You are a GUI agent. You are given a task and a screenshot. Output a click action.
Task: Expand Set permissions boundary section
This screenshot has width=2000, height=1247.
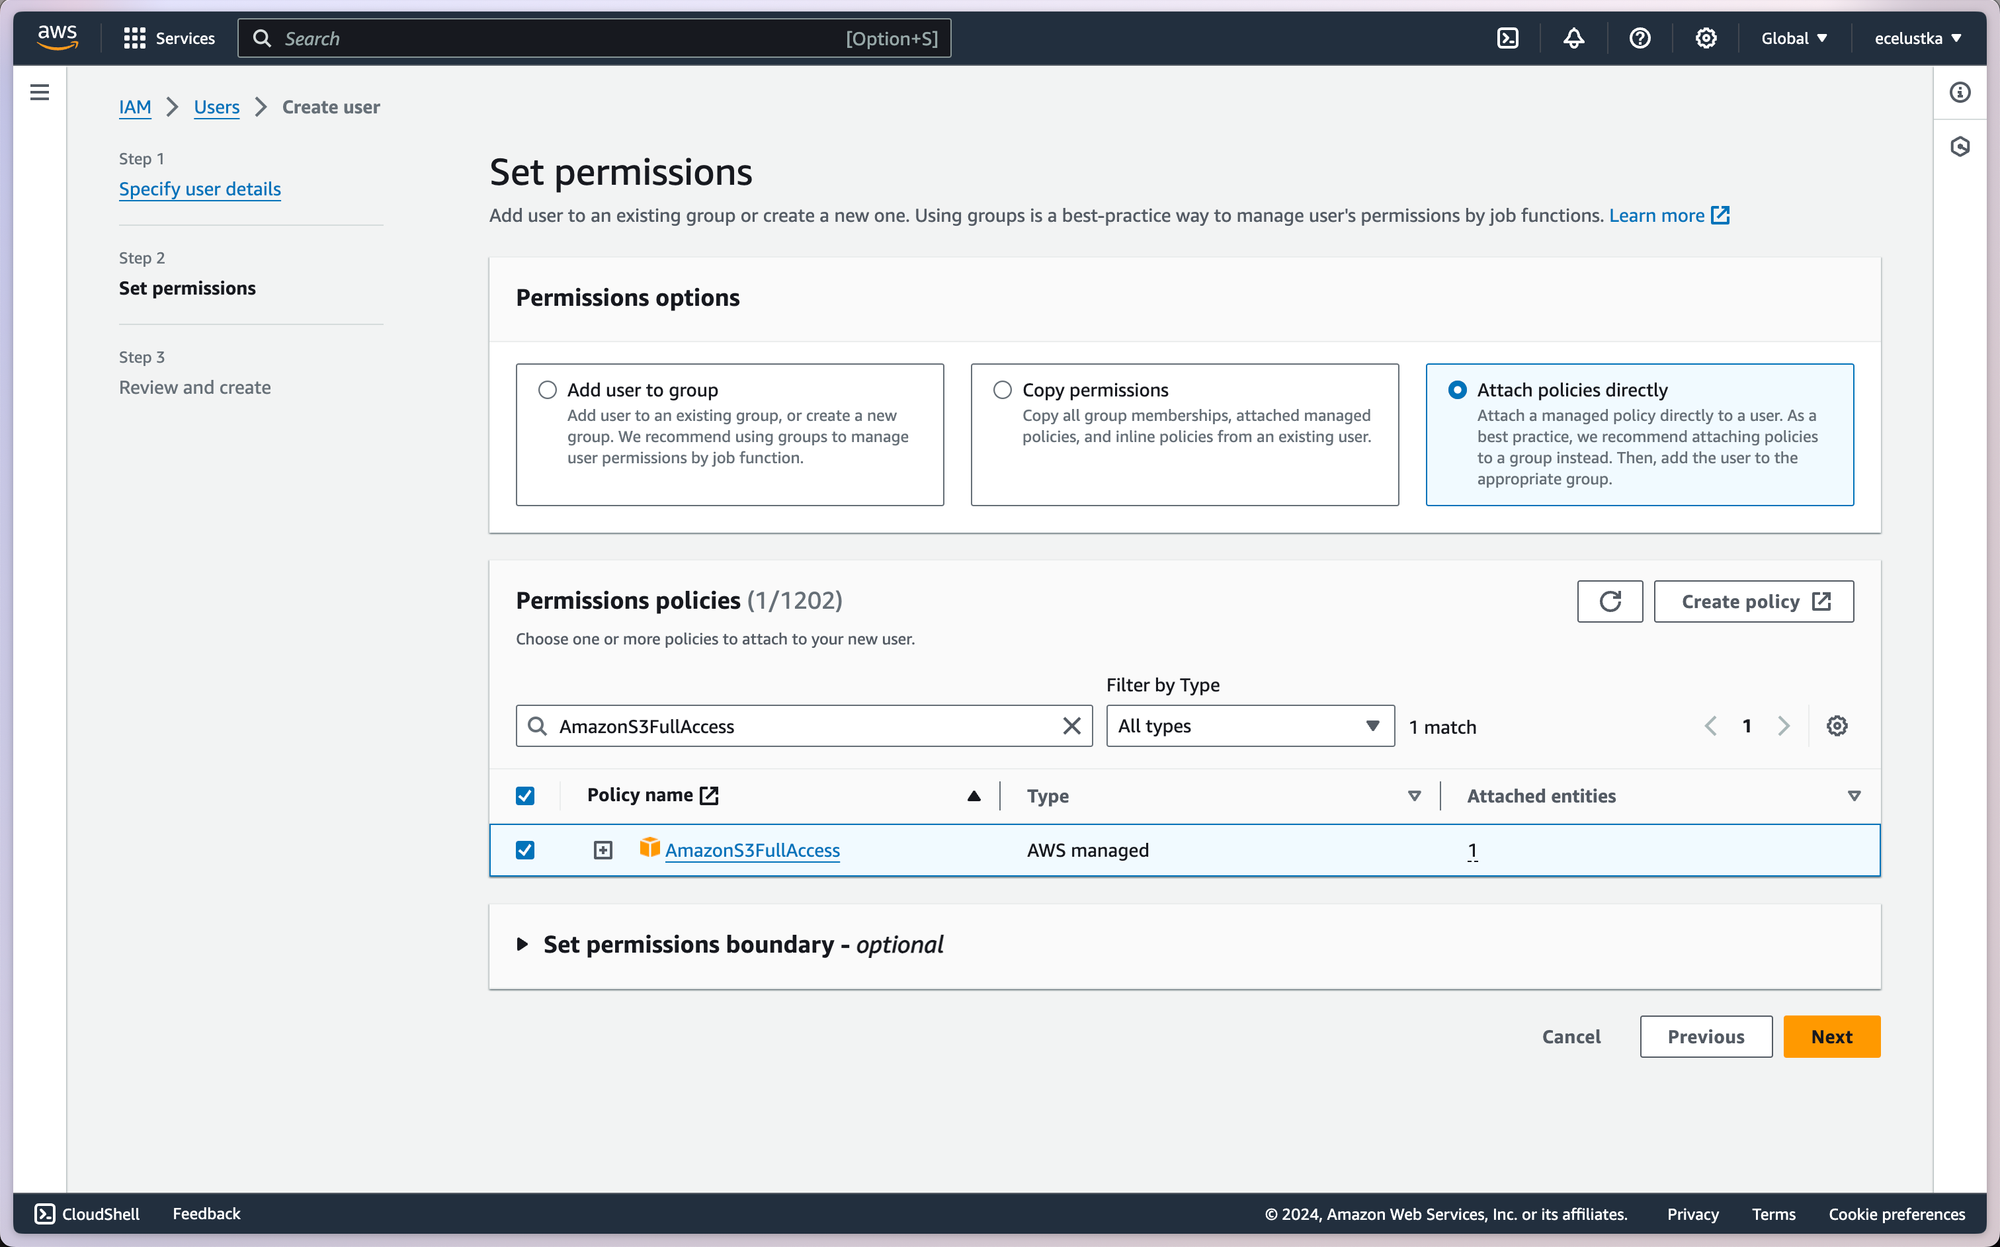(522, 944)
